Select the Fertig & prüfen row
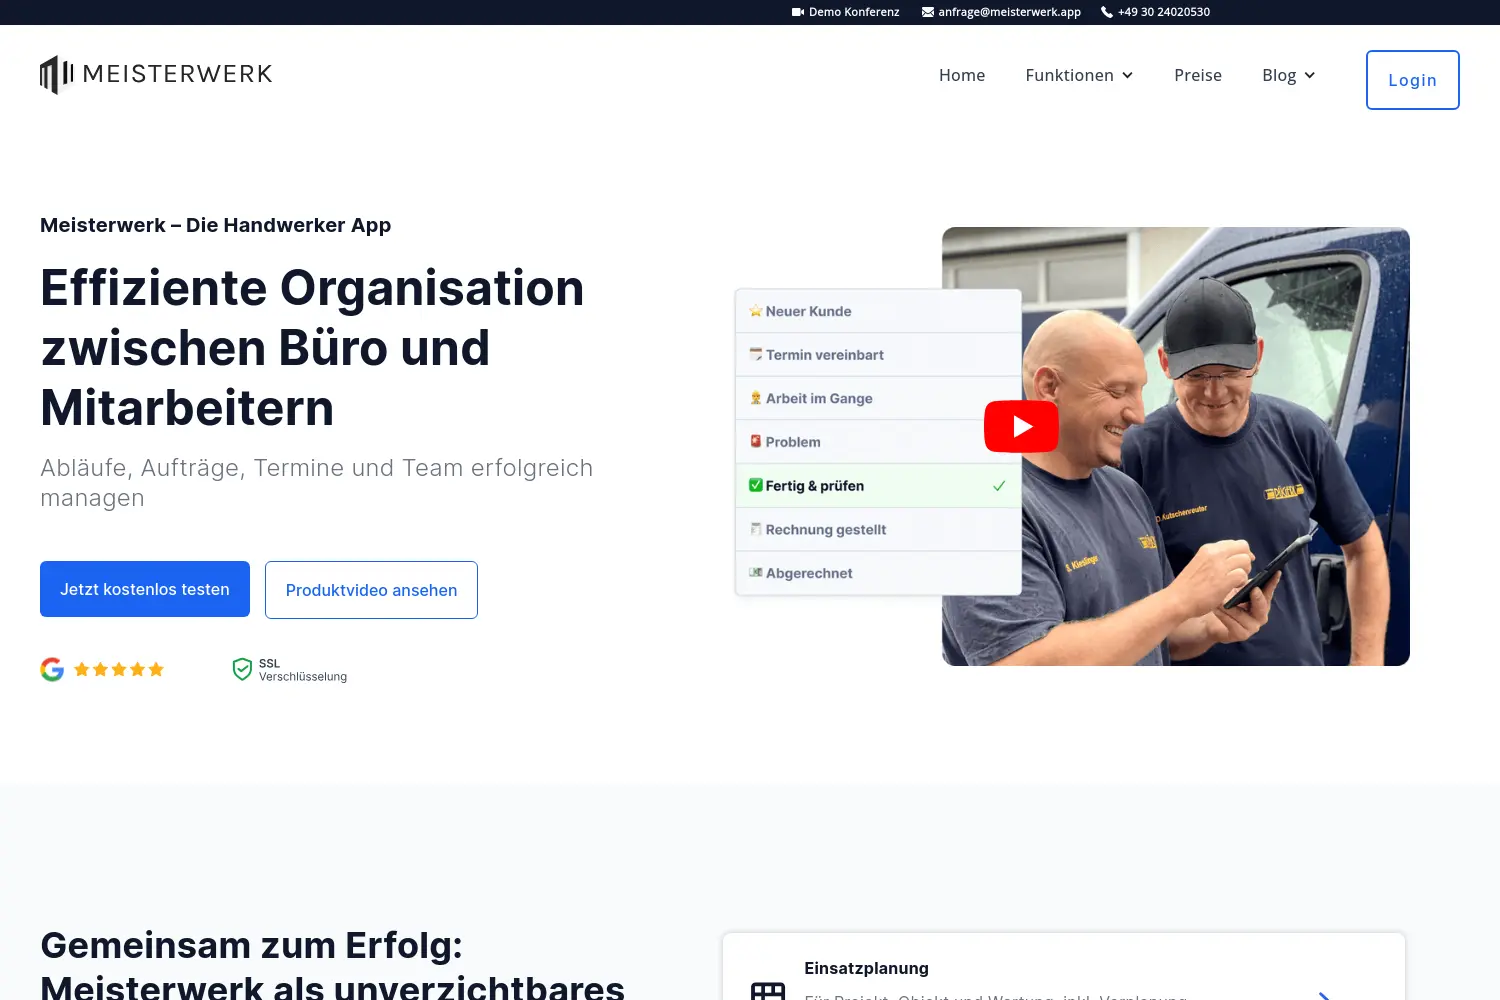 878,486
